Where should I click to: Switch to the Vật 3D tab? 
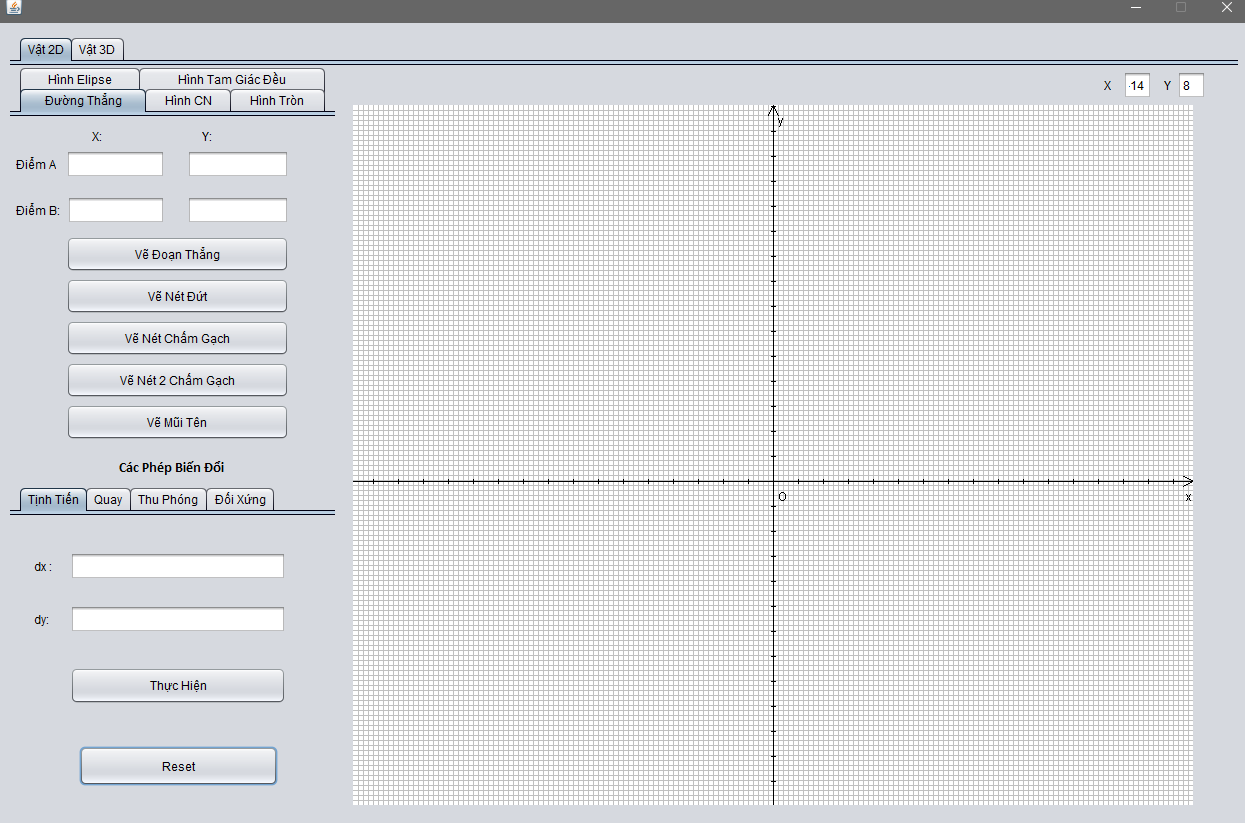97,49
